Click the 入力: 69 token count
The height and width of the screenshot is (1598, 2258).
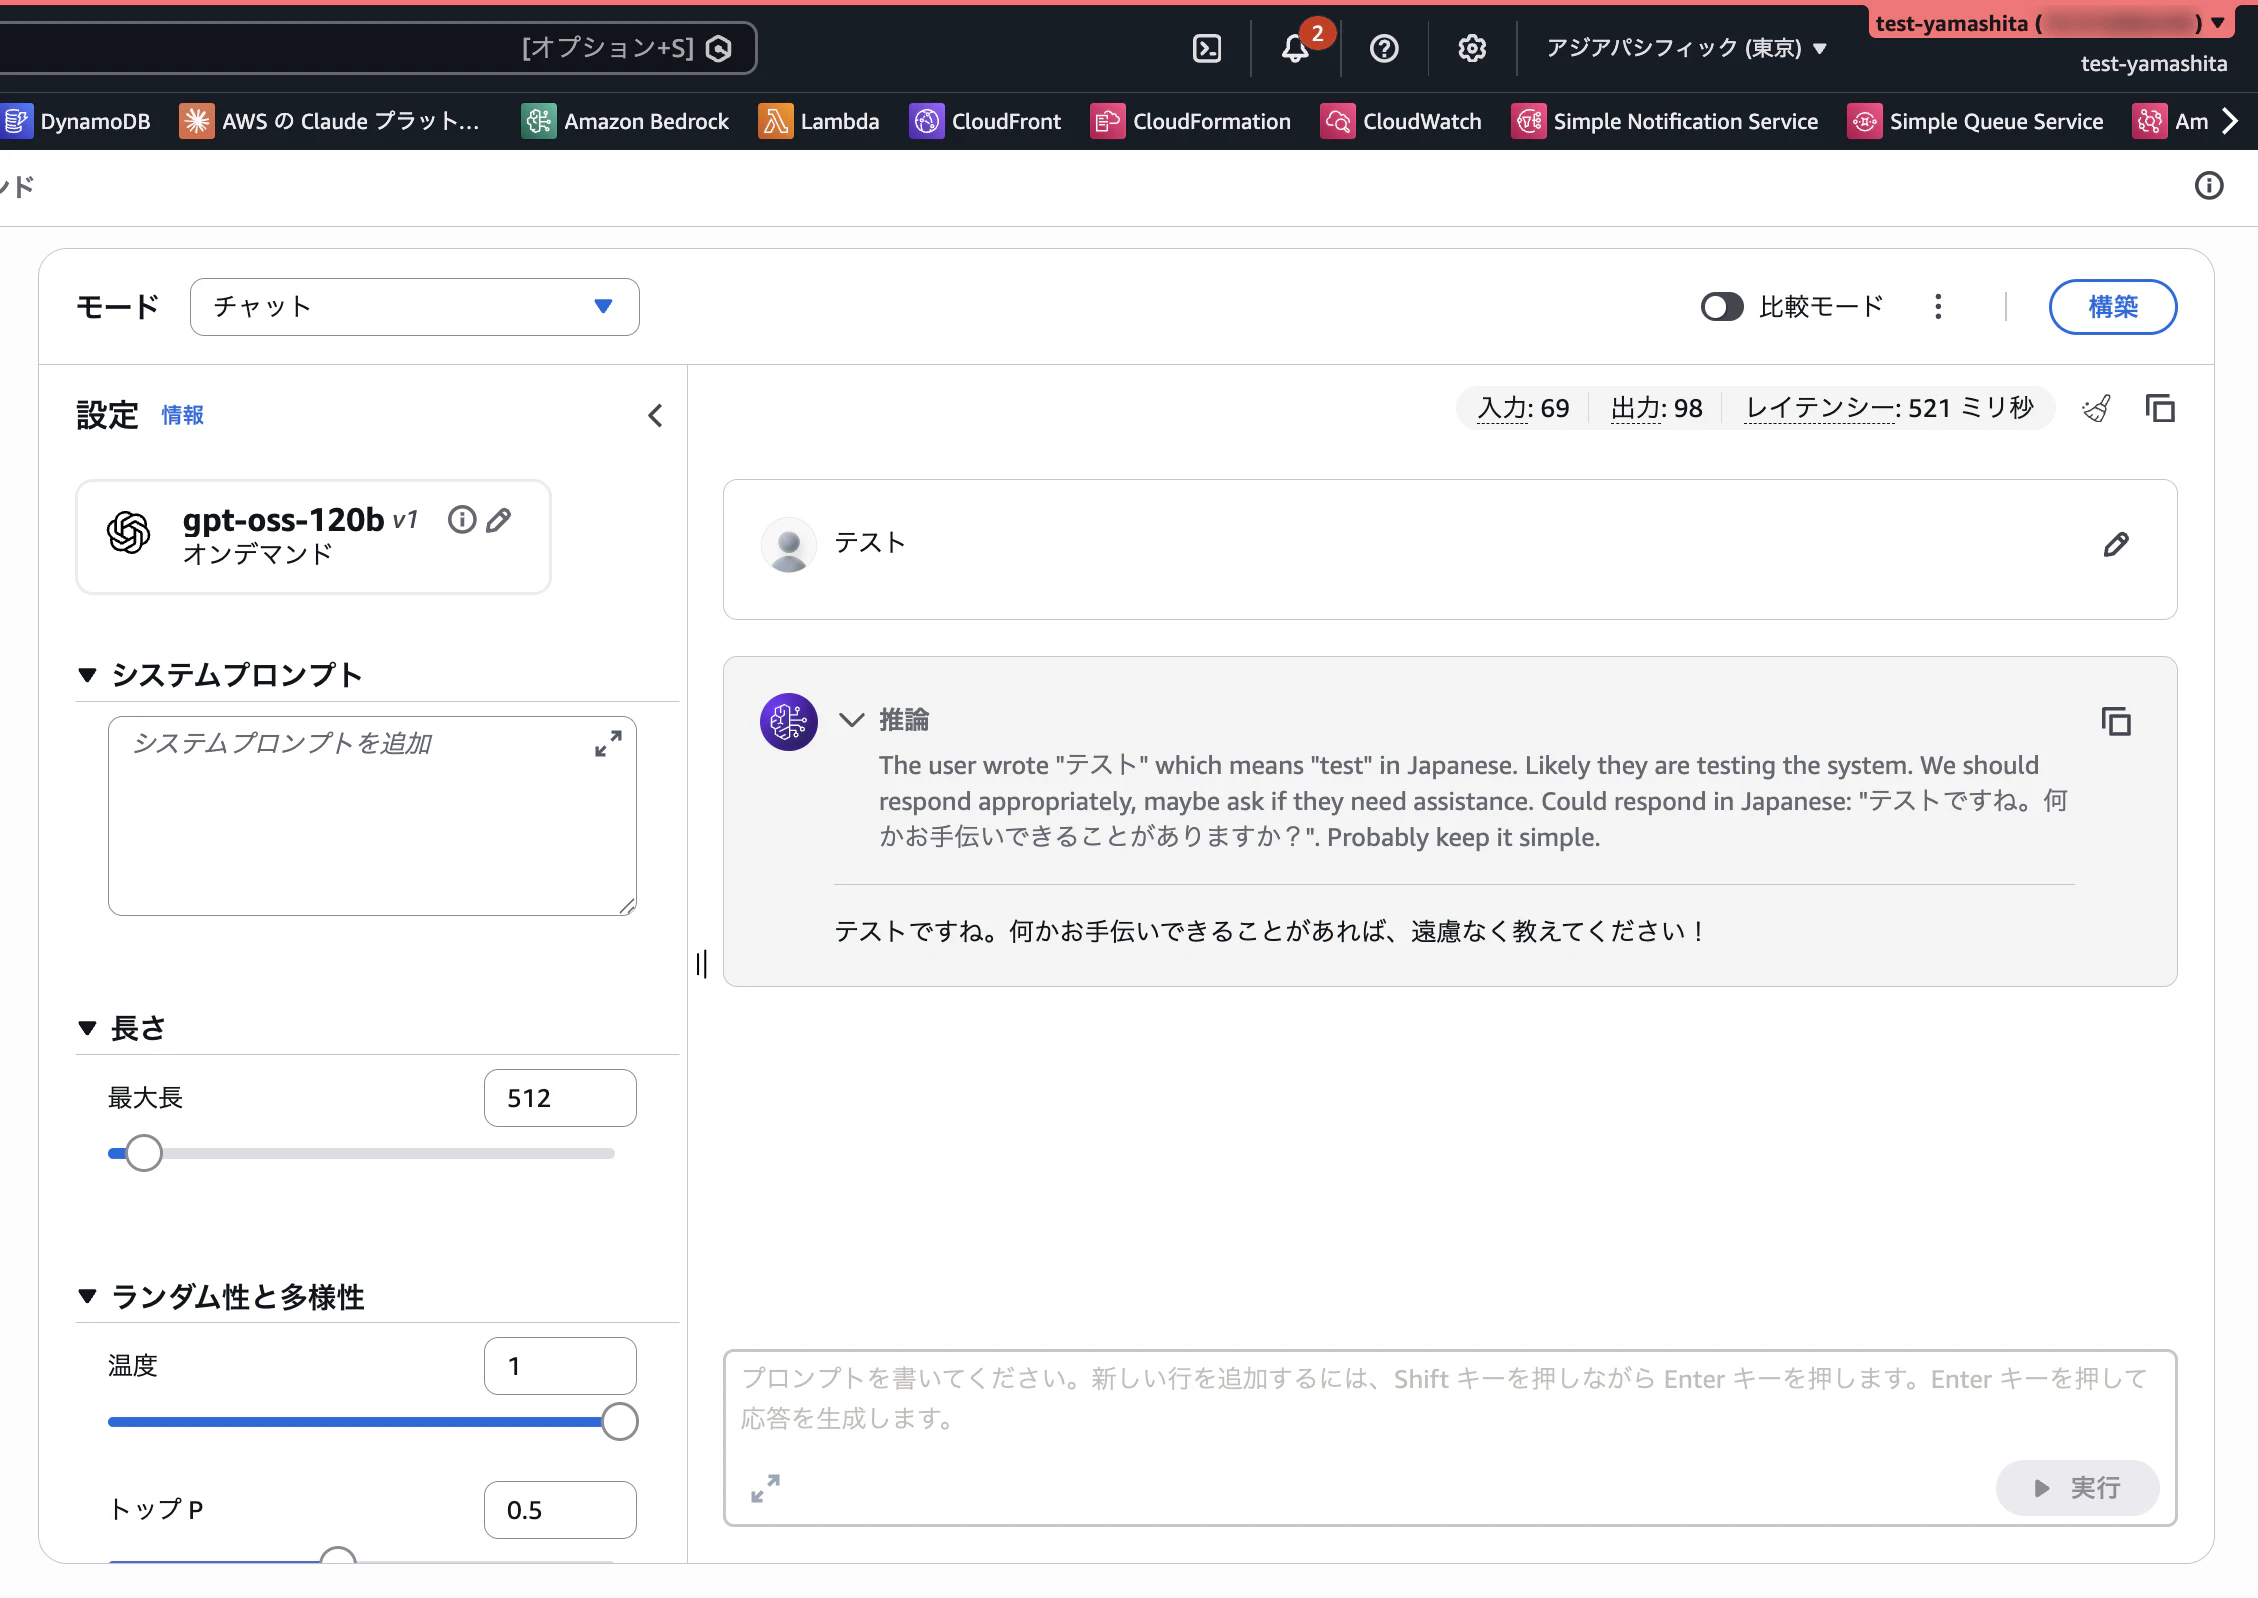[x=1523, y=408]
